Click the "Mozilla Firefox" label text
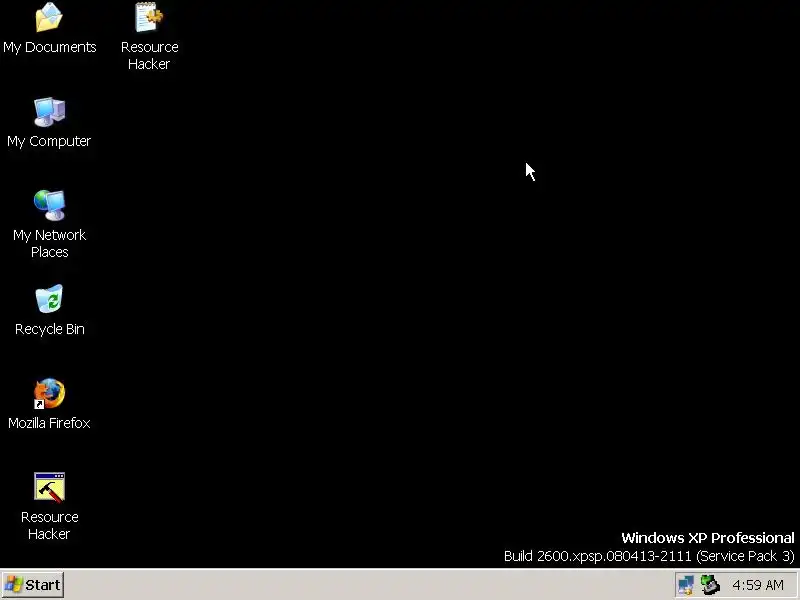Screen dimensions: 800x600 point(49,423)
